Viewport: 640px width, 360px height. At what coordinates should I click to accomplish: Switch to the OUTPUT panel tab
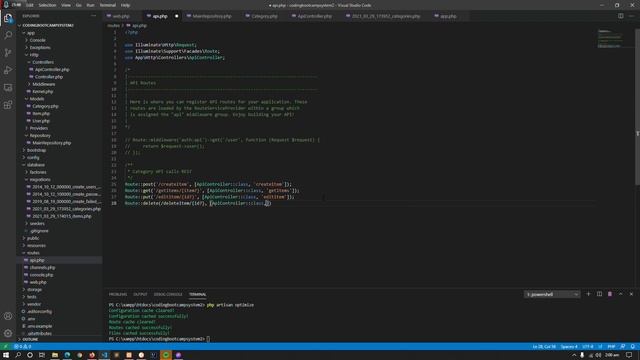tap(140, 294)
